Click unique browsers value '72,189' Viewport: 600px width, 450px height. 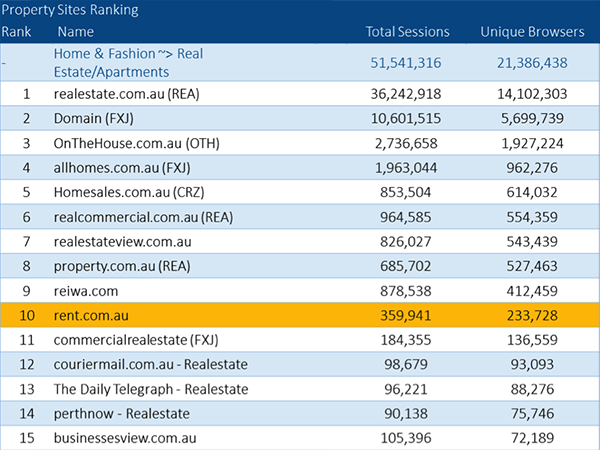coord(532,439)
